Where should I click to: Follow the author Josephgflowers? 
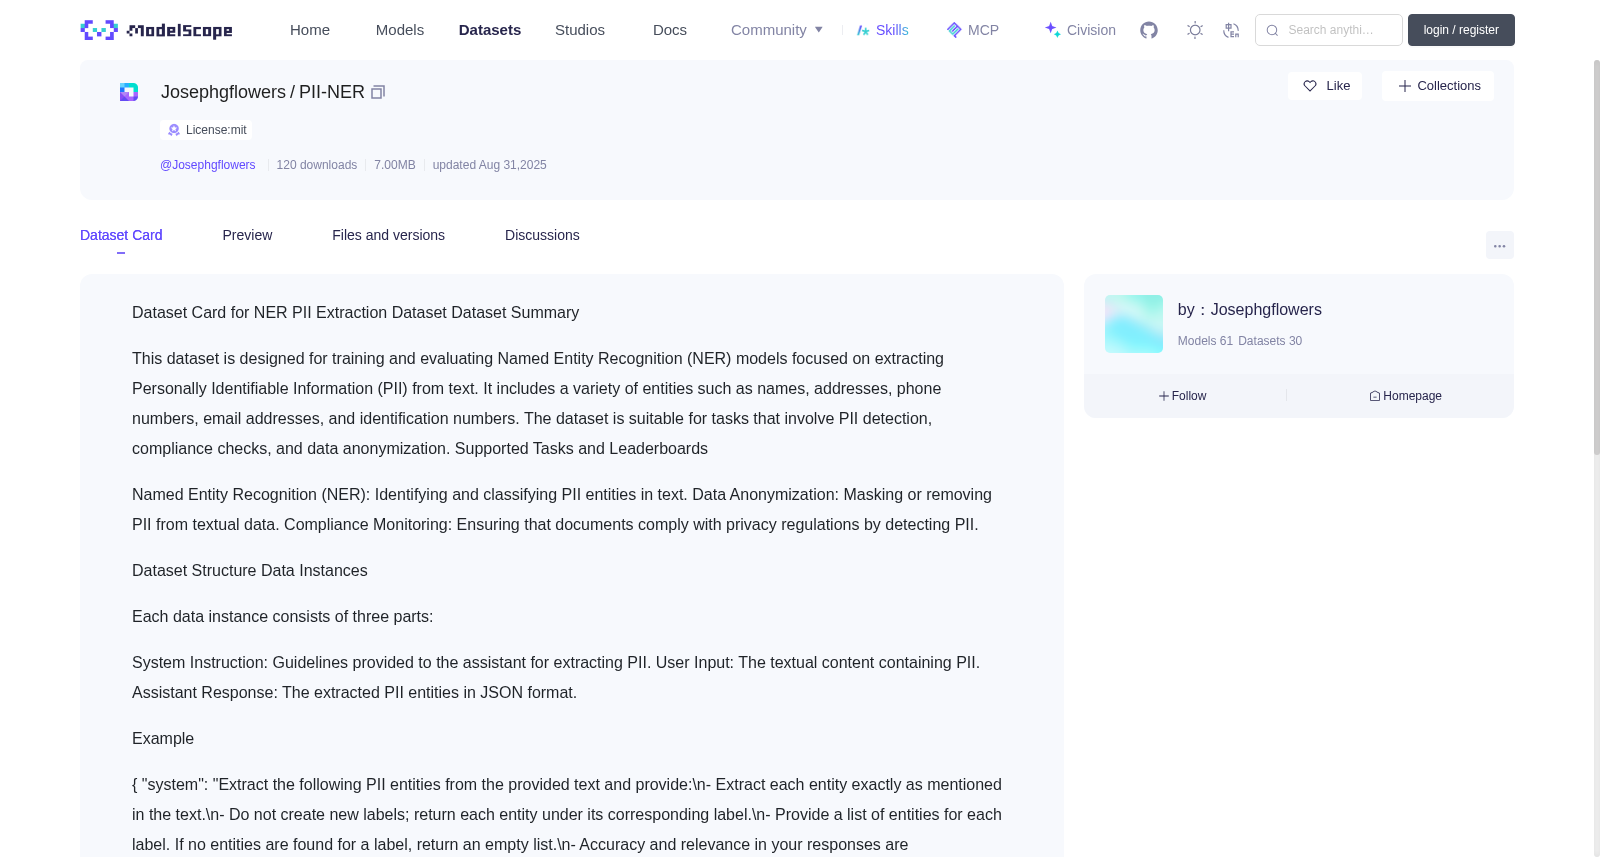click(x=1183, y=396)
